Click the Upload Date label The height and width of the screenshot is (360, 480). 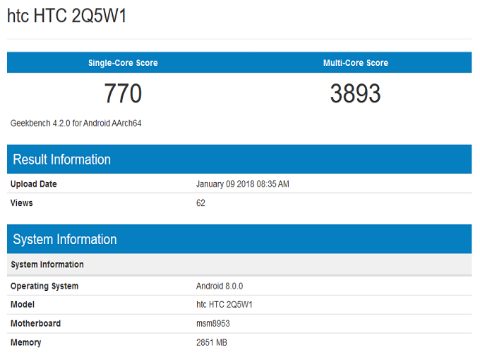point(34,184)
